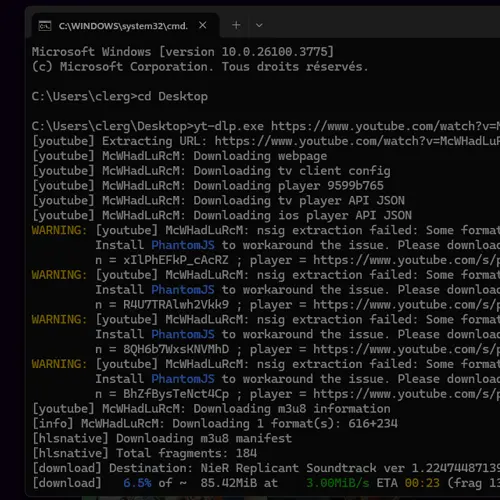Click PhantomJS link above '8QH6b7WxsKNVMhD' line
The height and width of the screenshot is (500, 500).
pyautogui.click(x=183, y=334)
